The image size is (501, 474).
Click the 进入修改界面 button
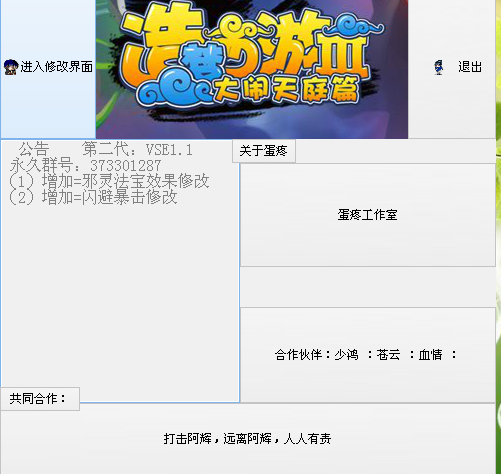tap(48, 69)
